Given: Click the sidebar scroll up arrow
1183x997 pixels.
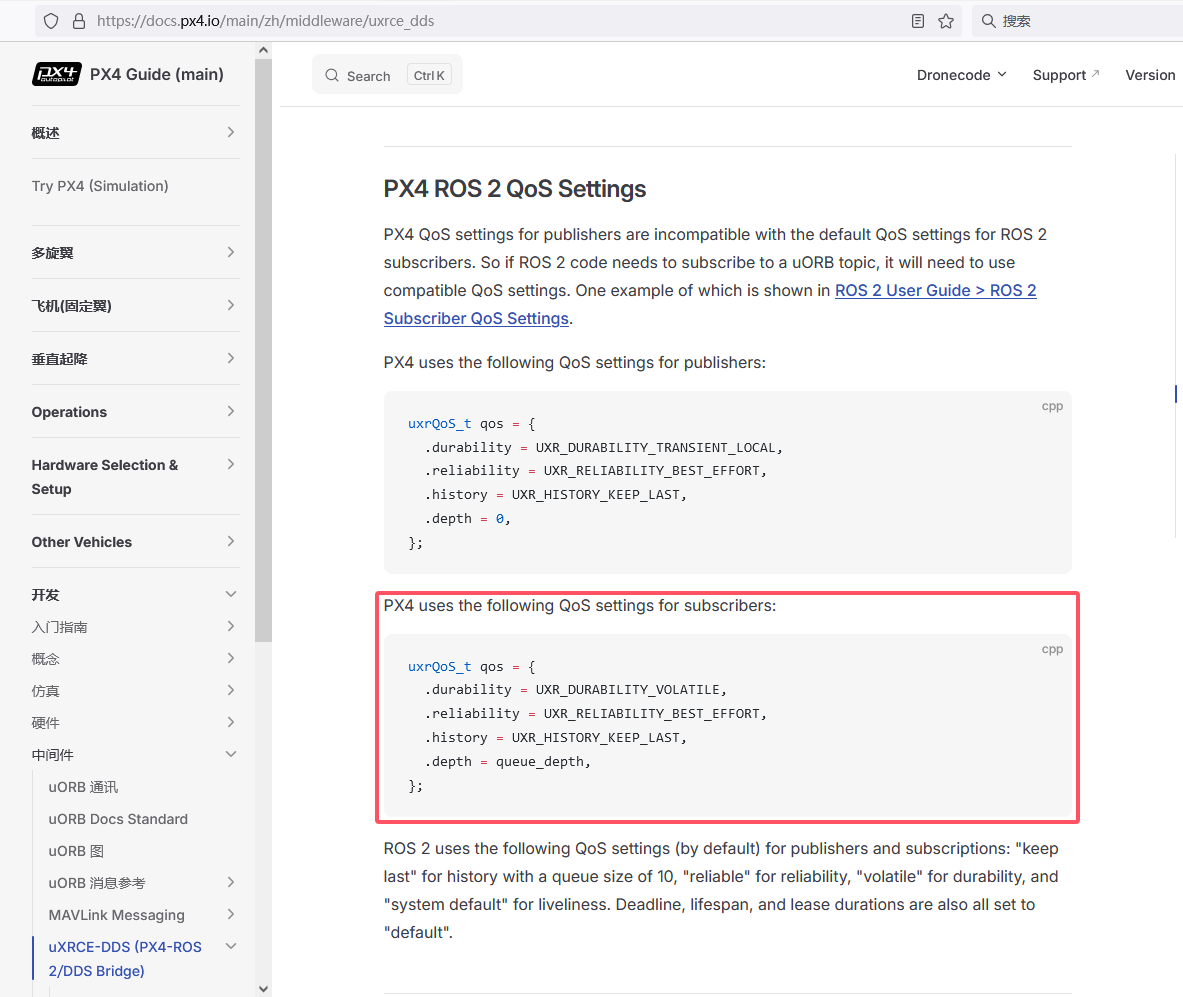Looking at the screenshot, I should click(263, 51).
